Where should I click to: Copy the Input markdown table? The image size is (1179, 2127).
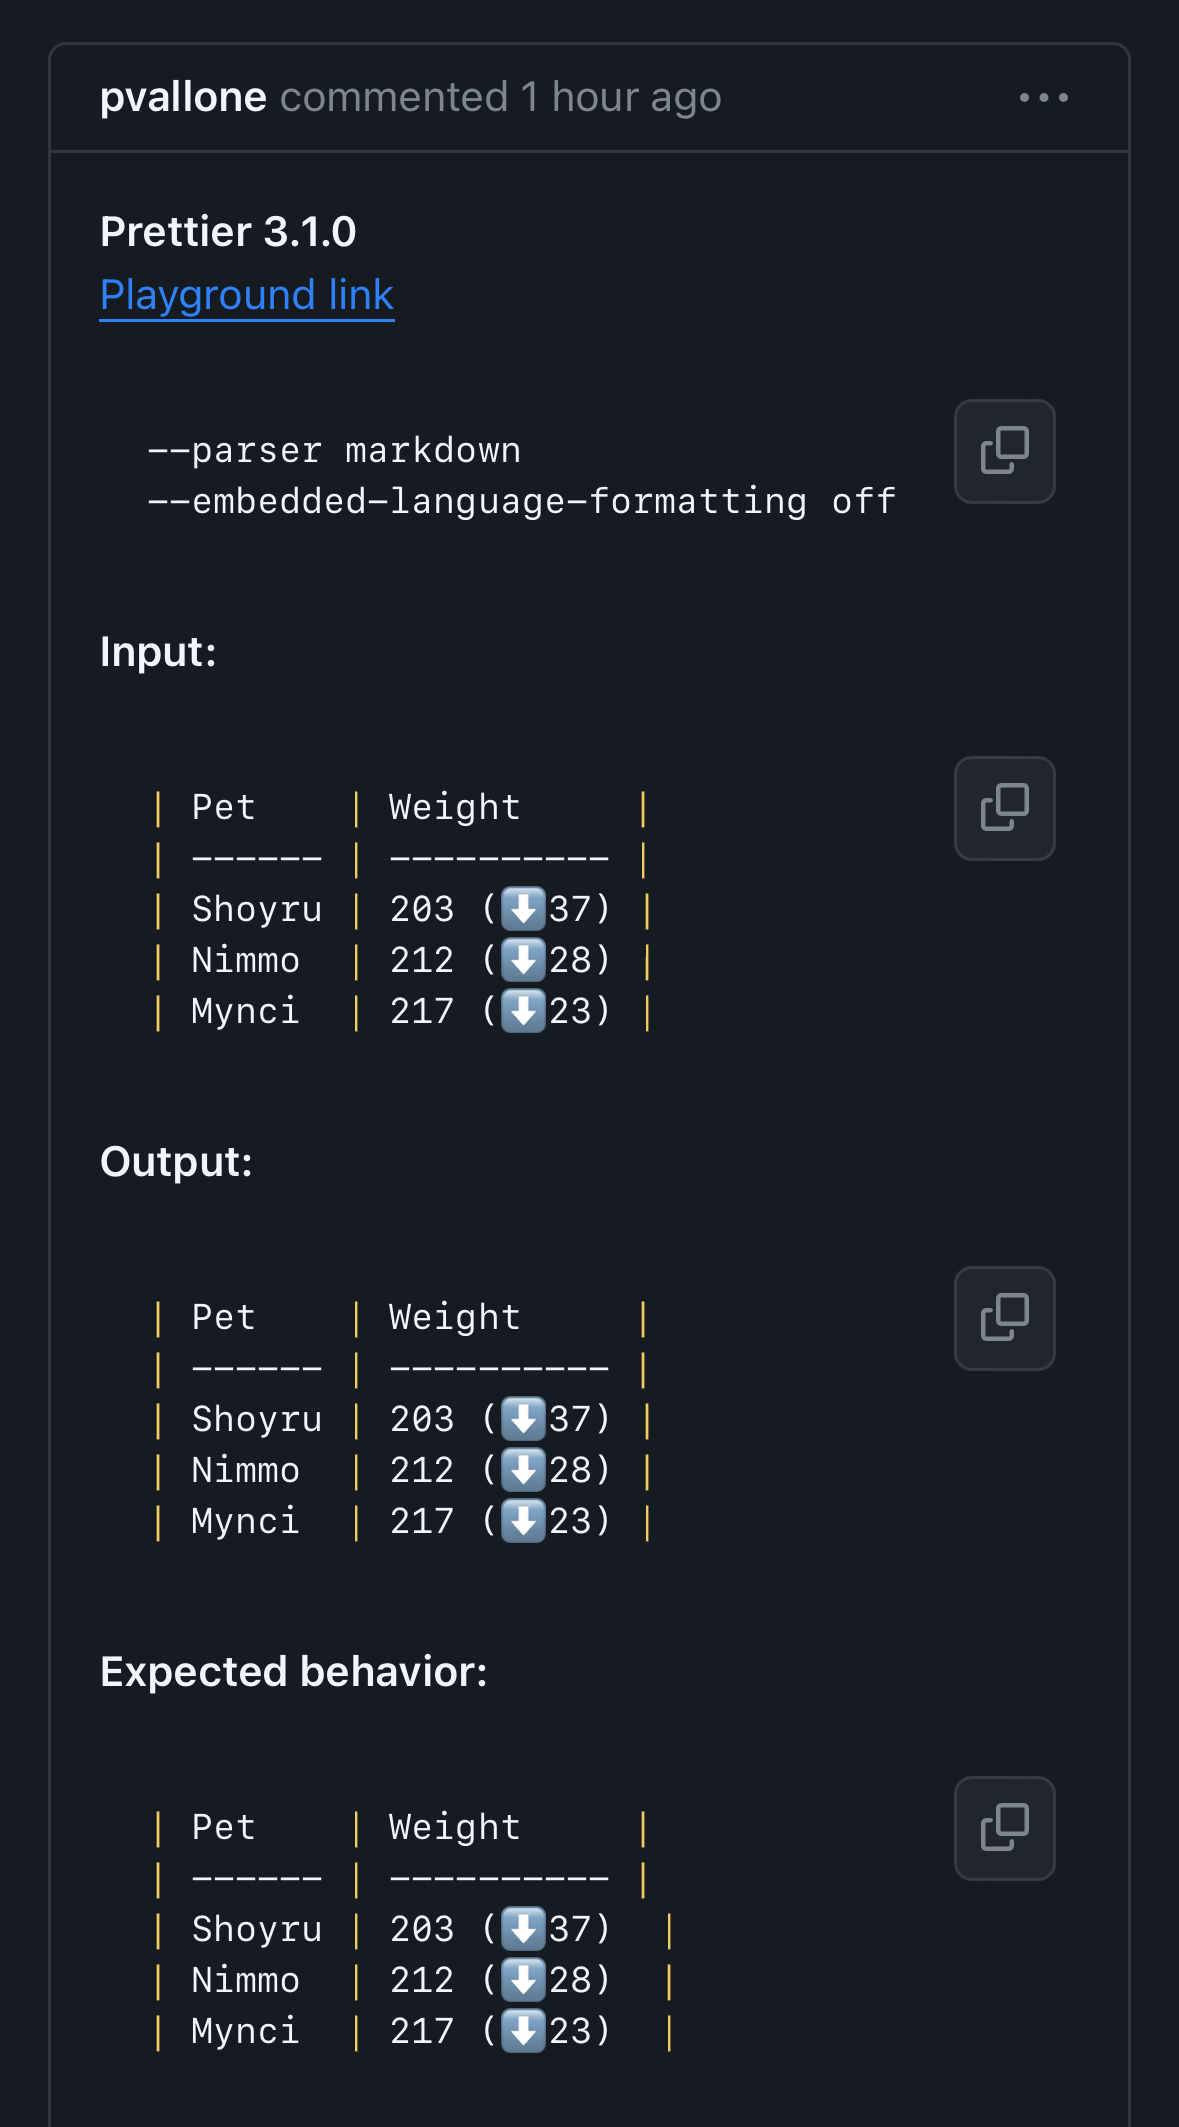1003,808
